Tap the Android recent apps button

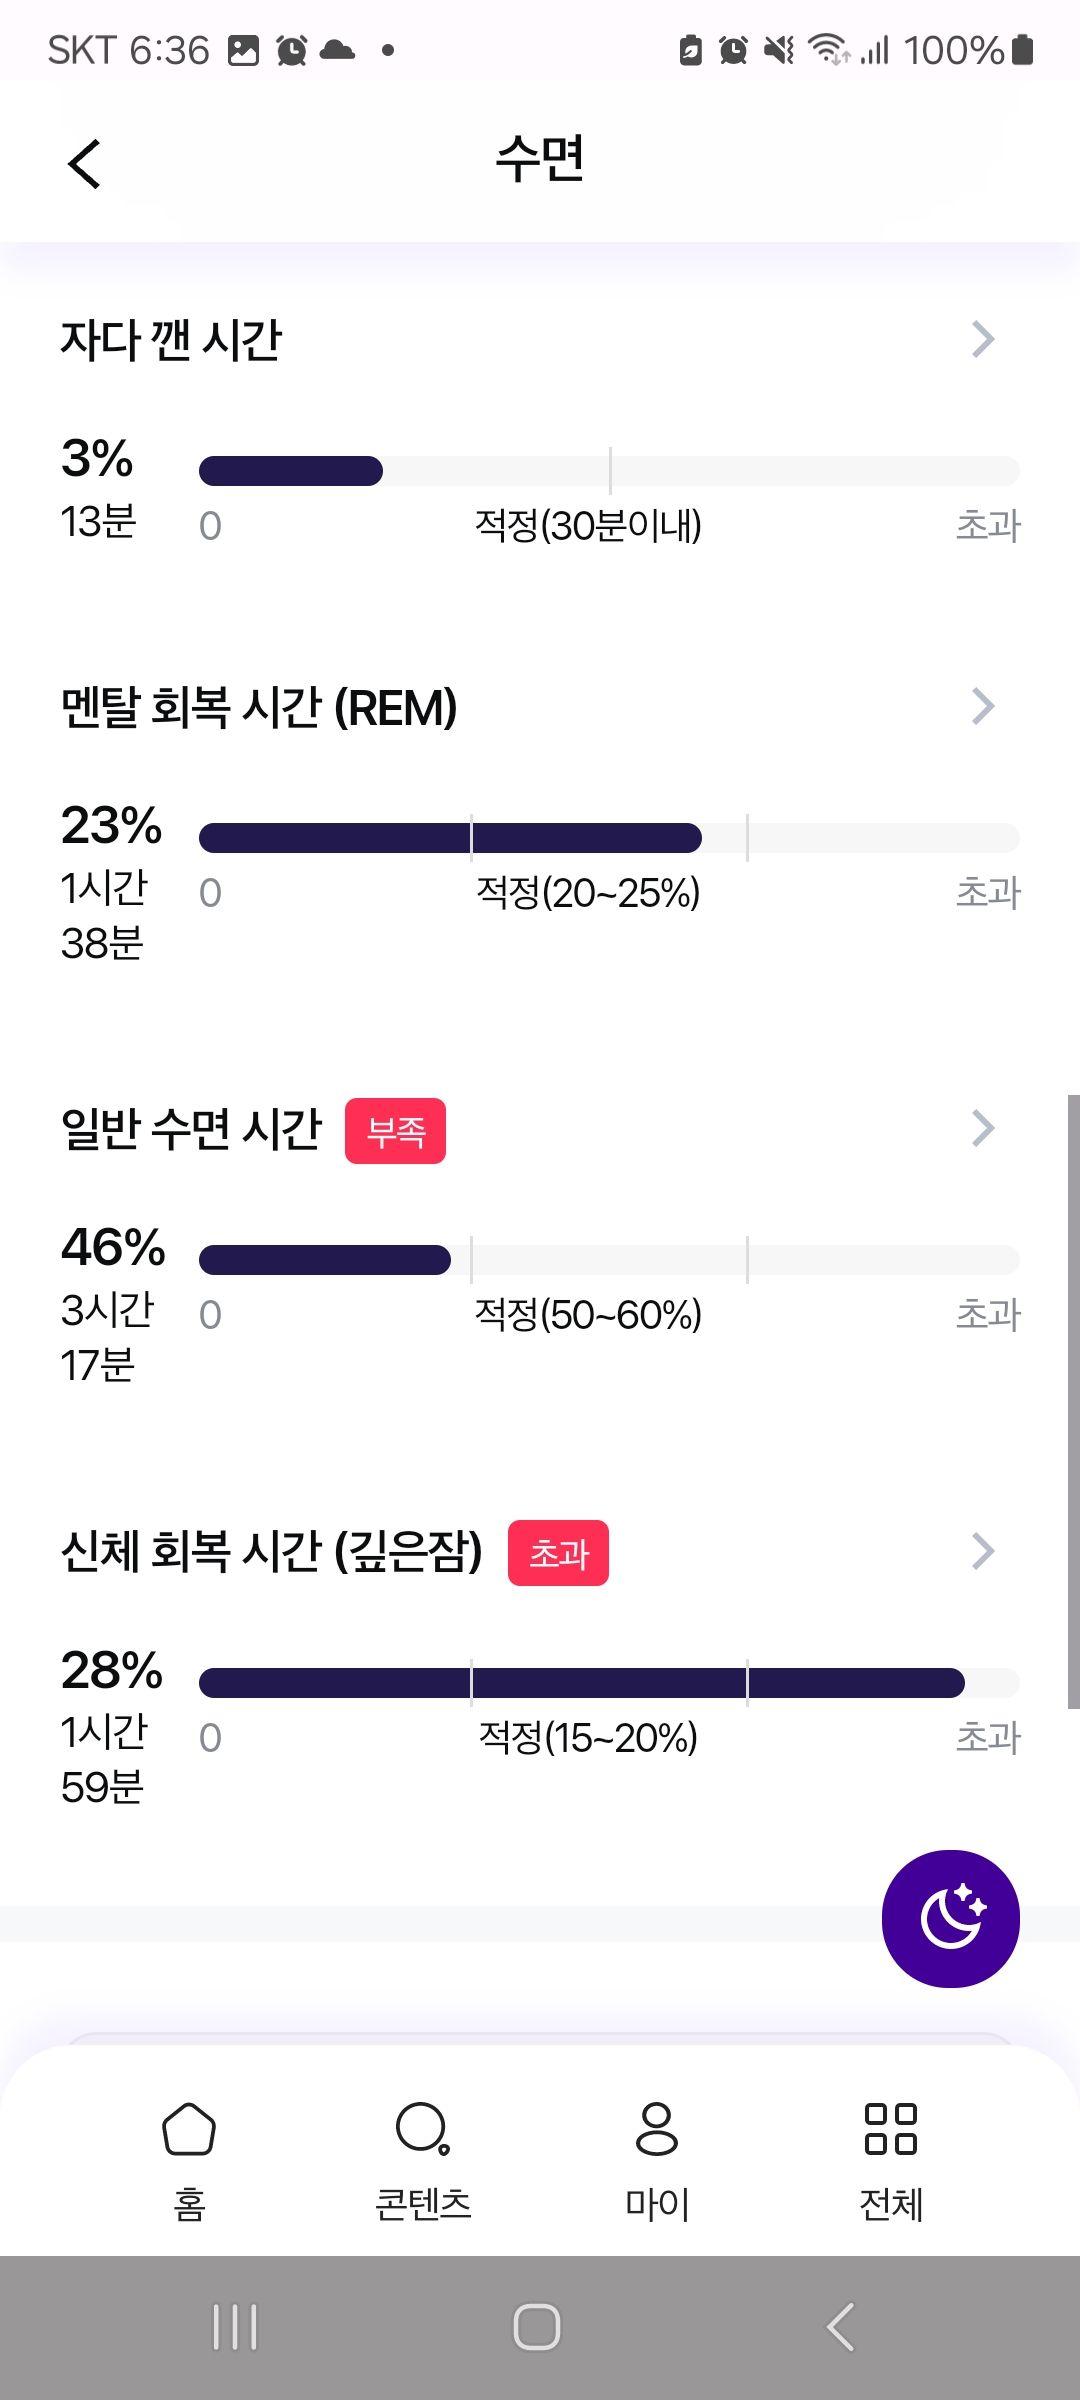tap(235, 2327)
